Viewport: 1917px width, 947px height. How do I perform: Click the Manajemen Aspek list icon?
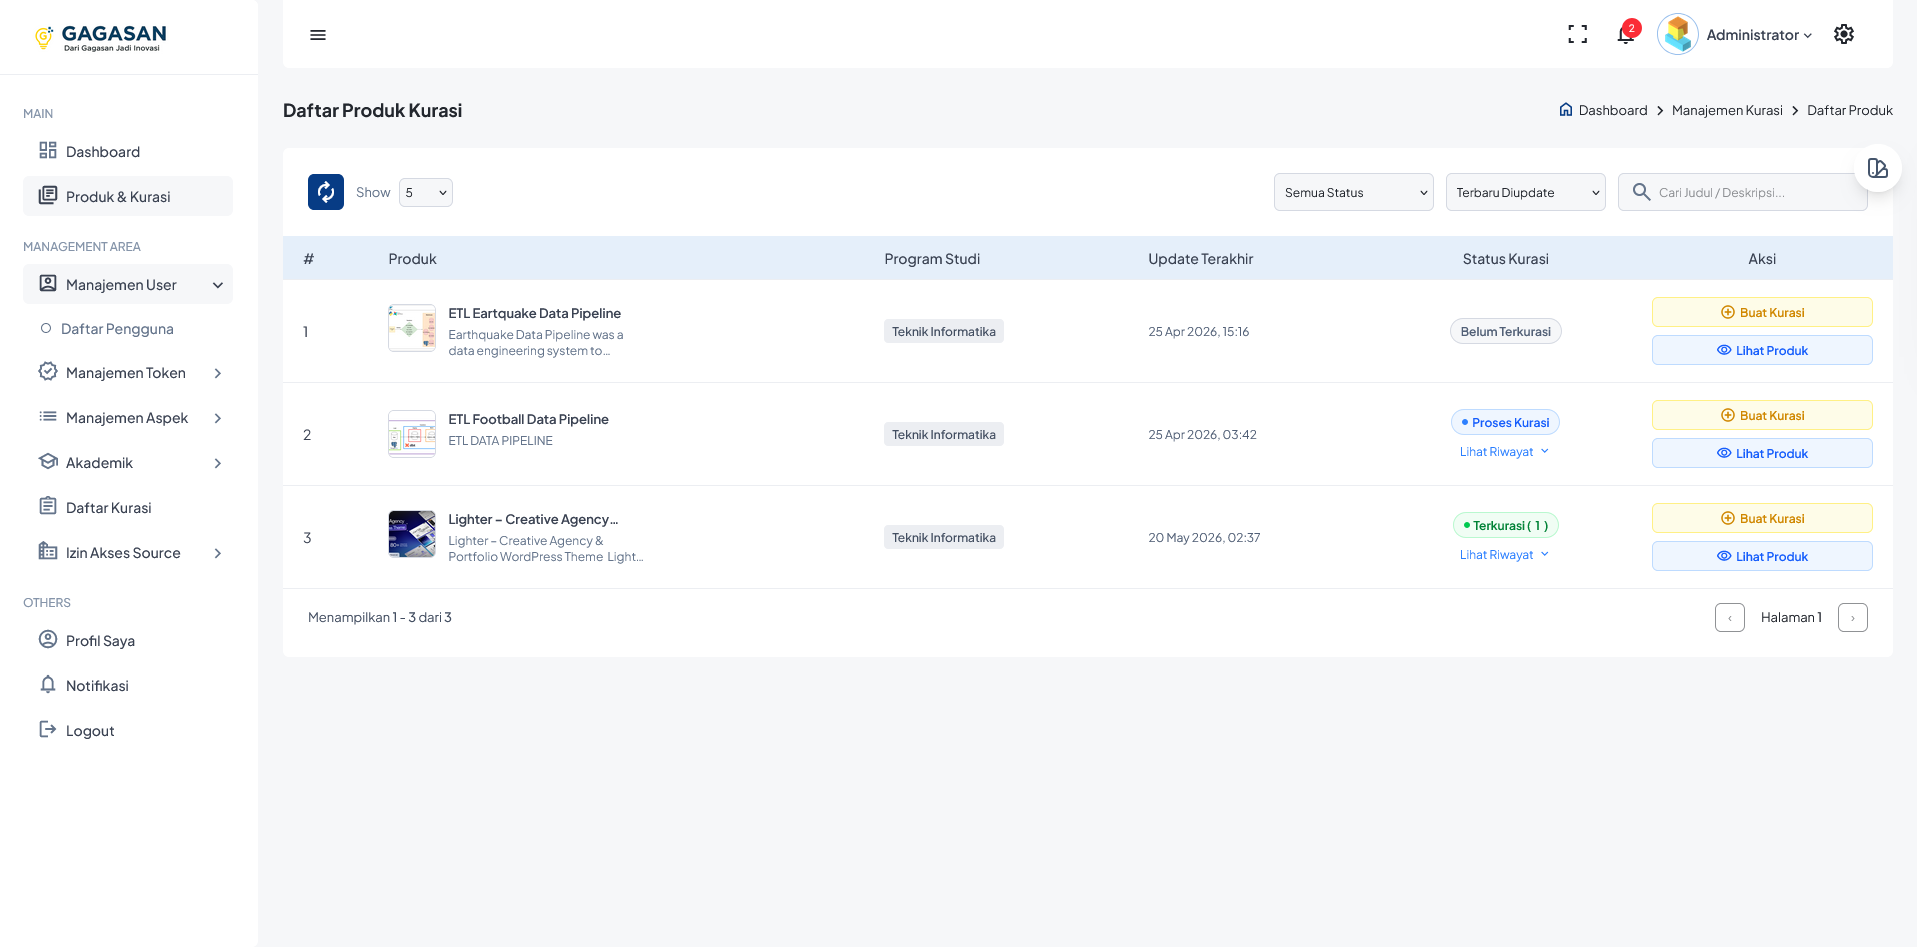pyautogui.click(x=48, y=416)
